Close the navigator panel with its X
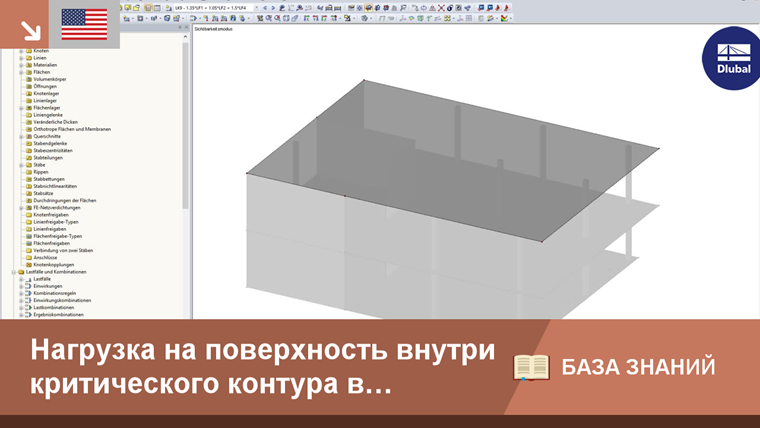 [x=186, y=28]
